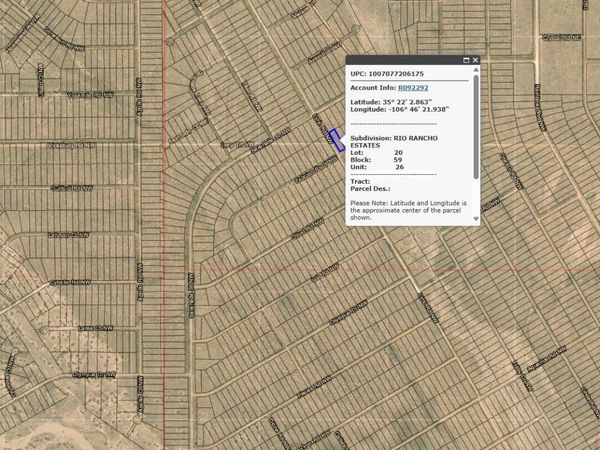Close the parcel info popup
This screenshot has width=600, height=450.
475,60
